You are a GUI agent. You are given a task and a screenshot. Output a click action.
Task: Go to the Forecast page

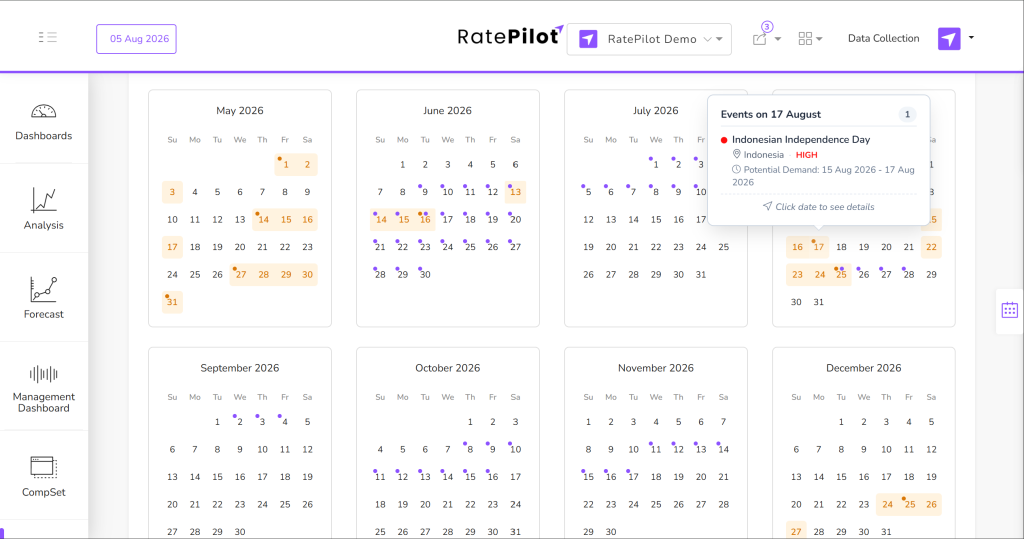44,298
